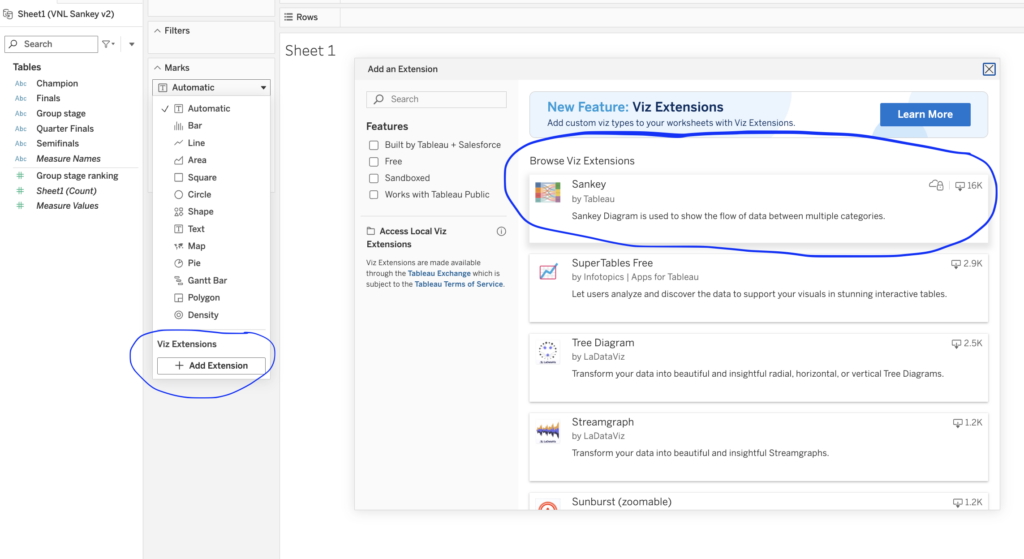This screenshot has width=1024, height=559.
Task: Open the Automatic mark type dropdown
Action: (x=211, y=87)
